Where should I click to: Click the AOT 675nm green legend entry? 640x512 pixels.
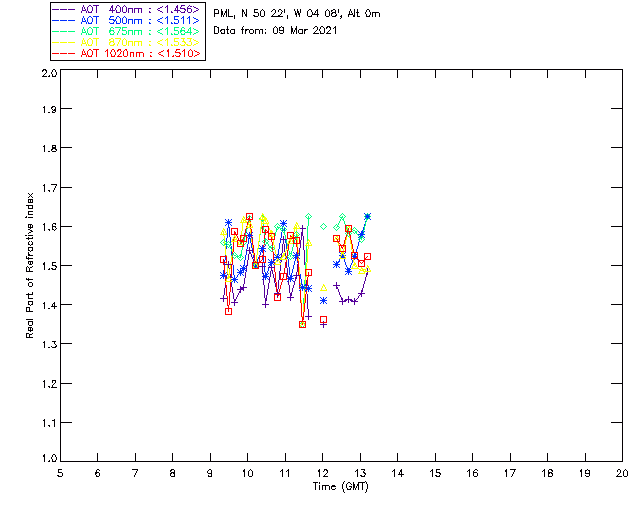pos(127,31)
